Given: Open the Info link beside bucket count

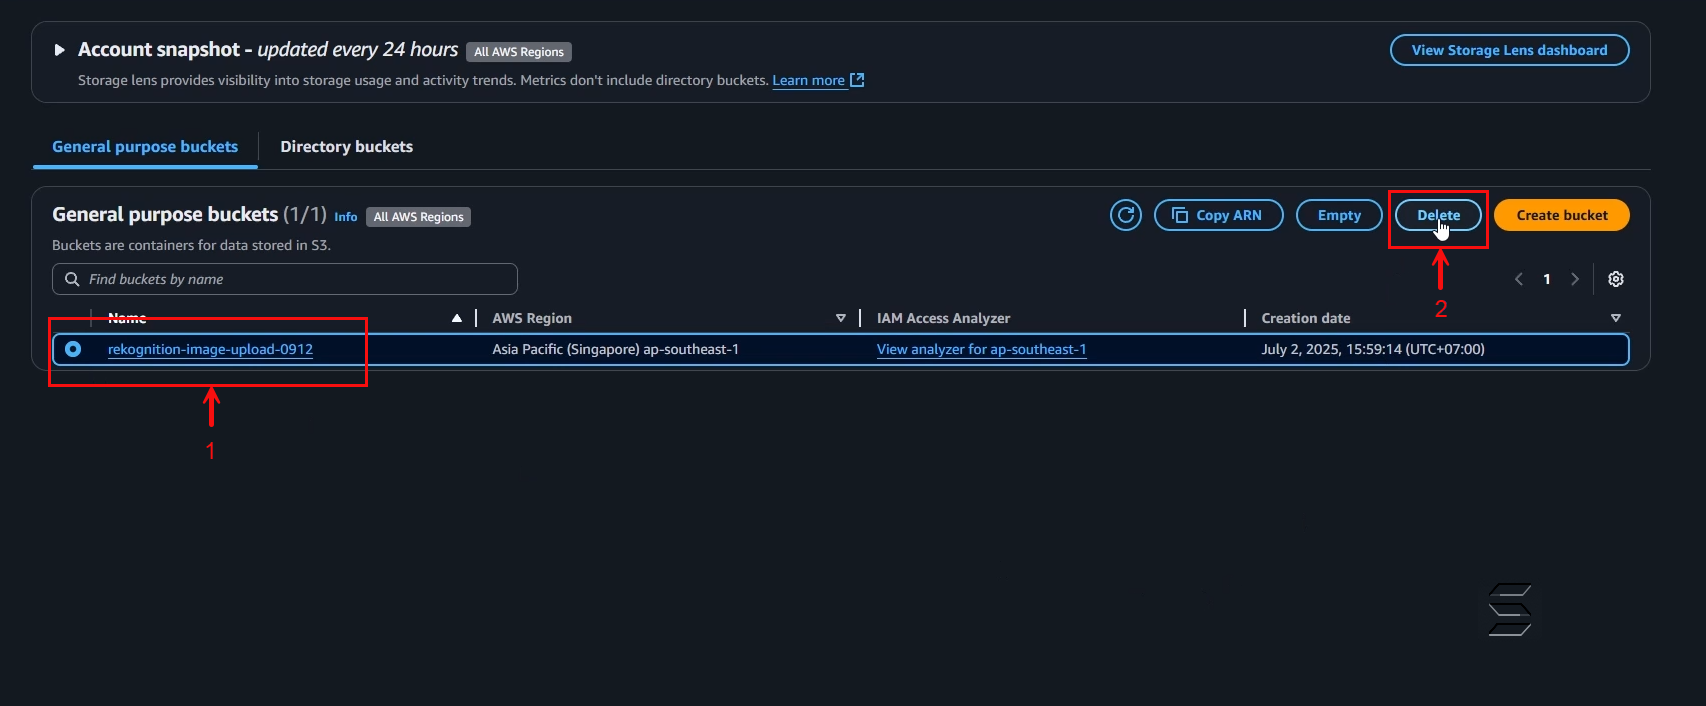Looking at the screenshot, I should 345,217.
